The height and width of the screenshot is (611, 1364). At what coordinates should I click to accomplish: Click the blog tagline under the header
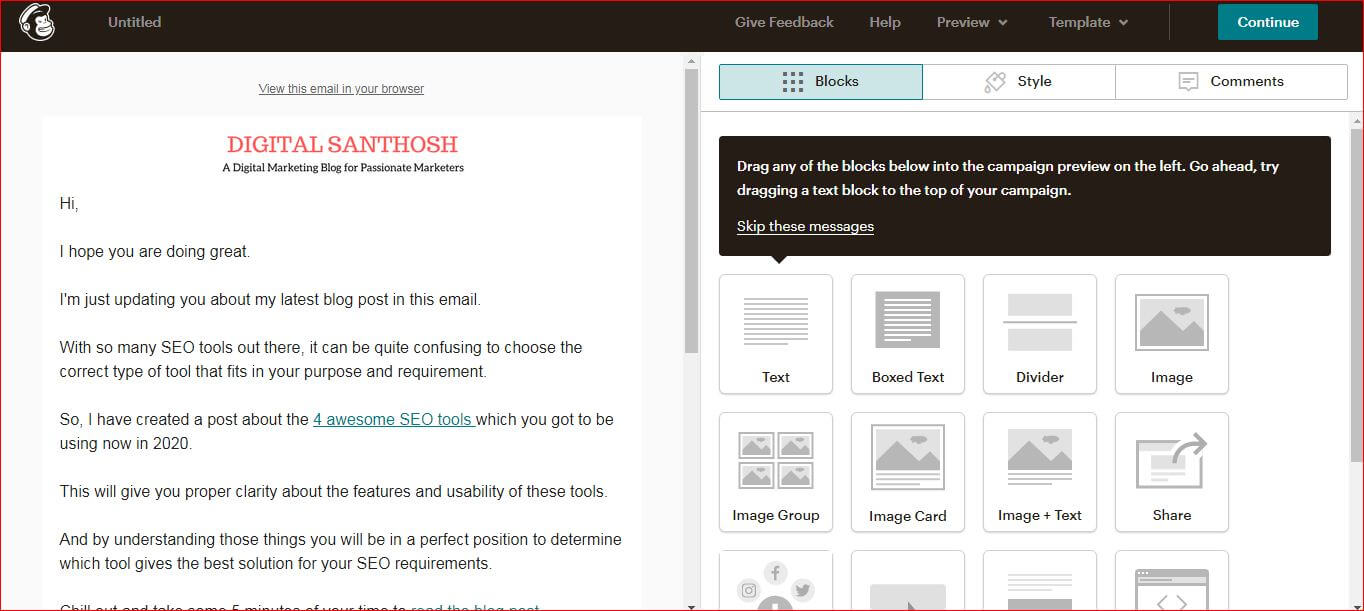(343, 168)
